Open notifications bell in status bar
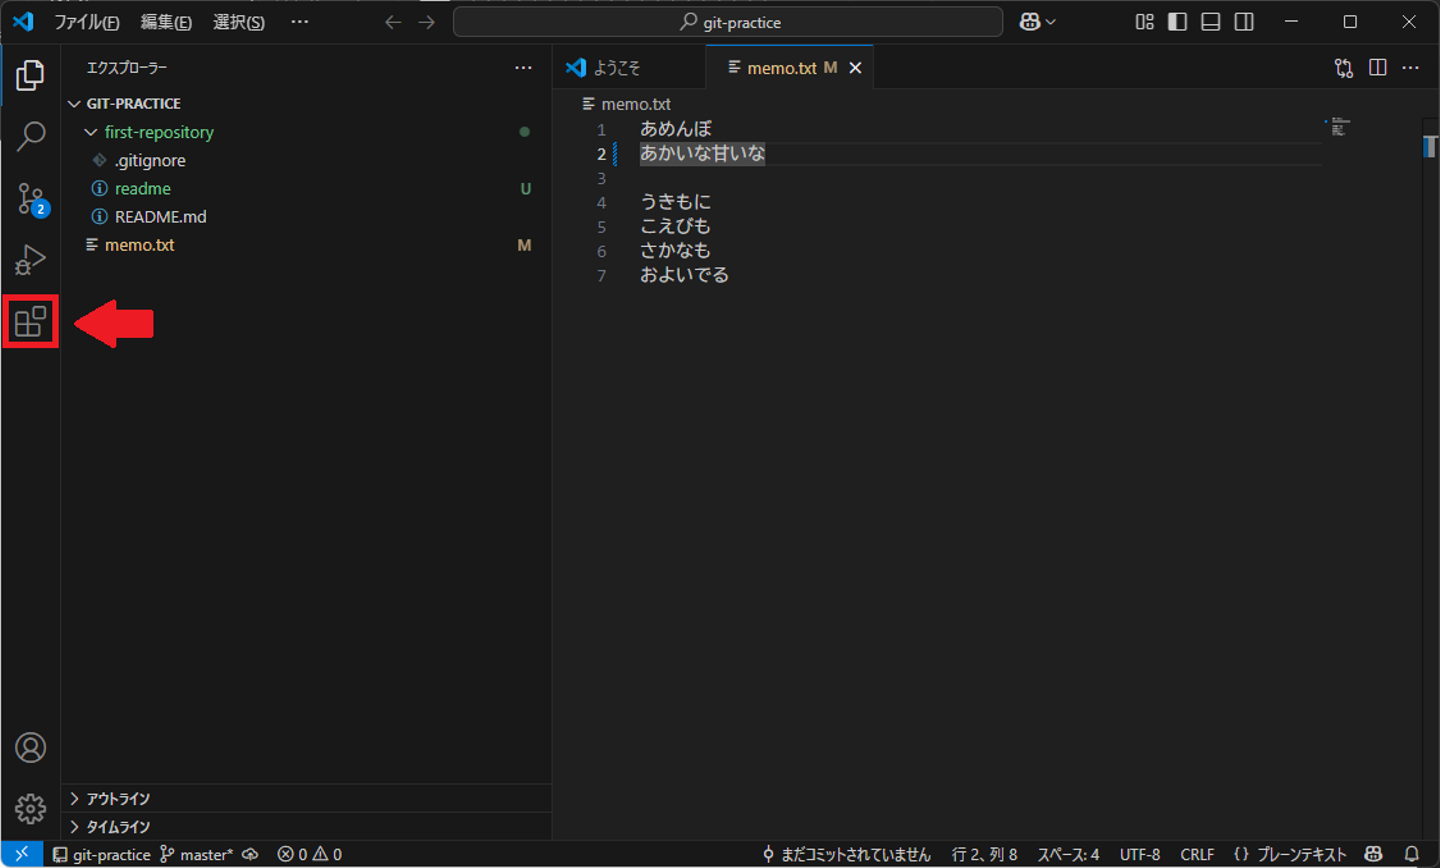 coord(1412,854)
